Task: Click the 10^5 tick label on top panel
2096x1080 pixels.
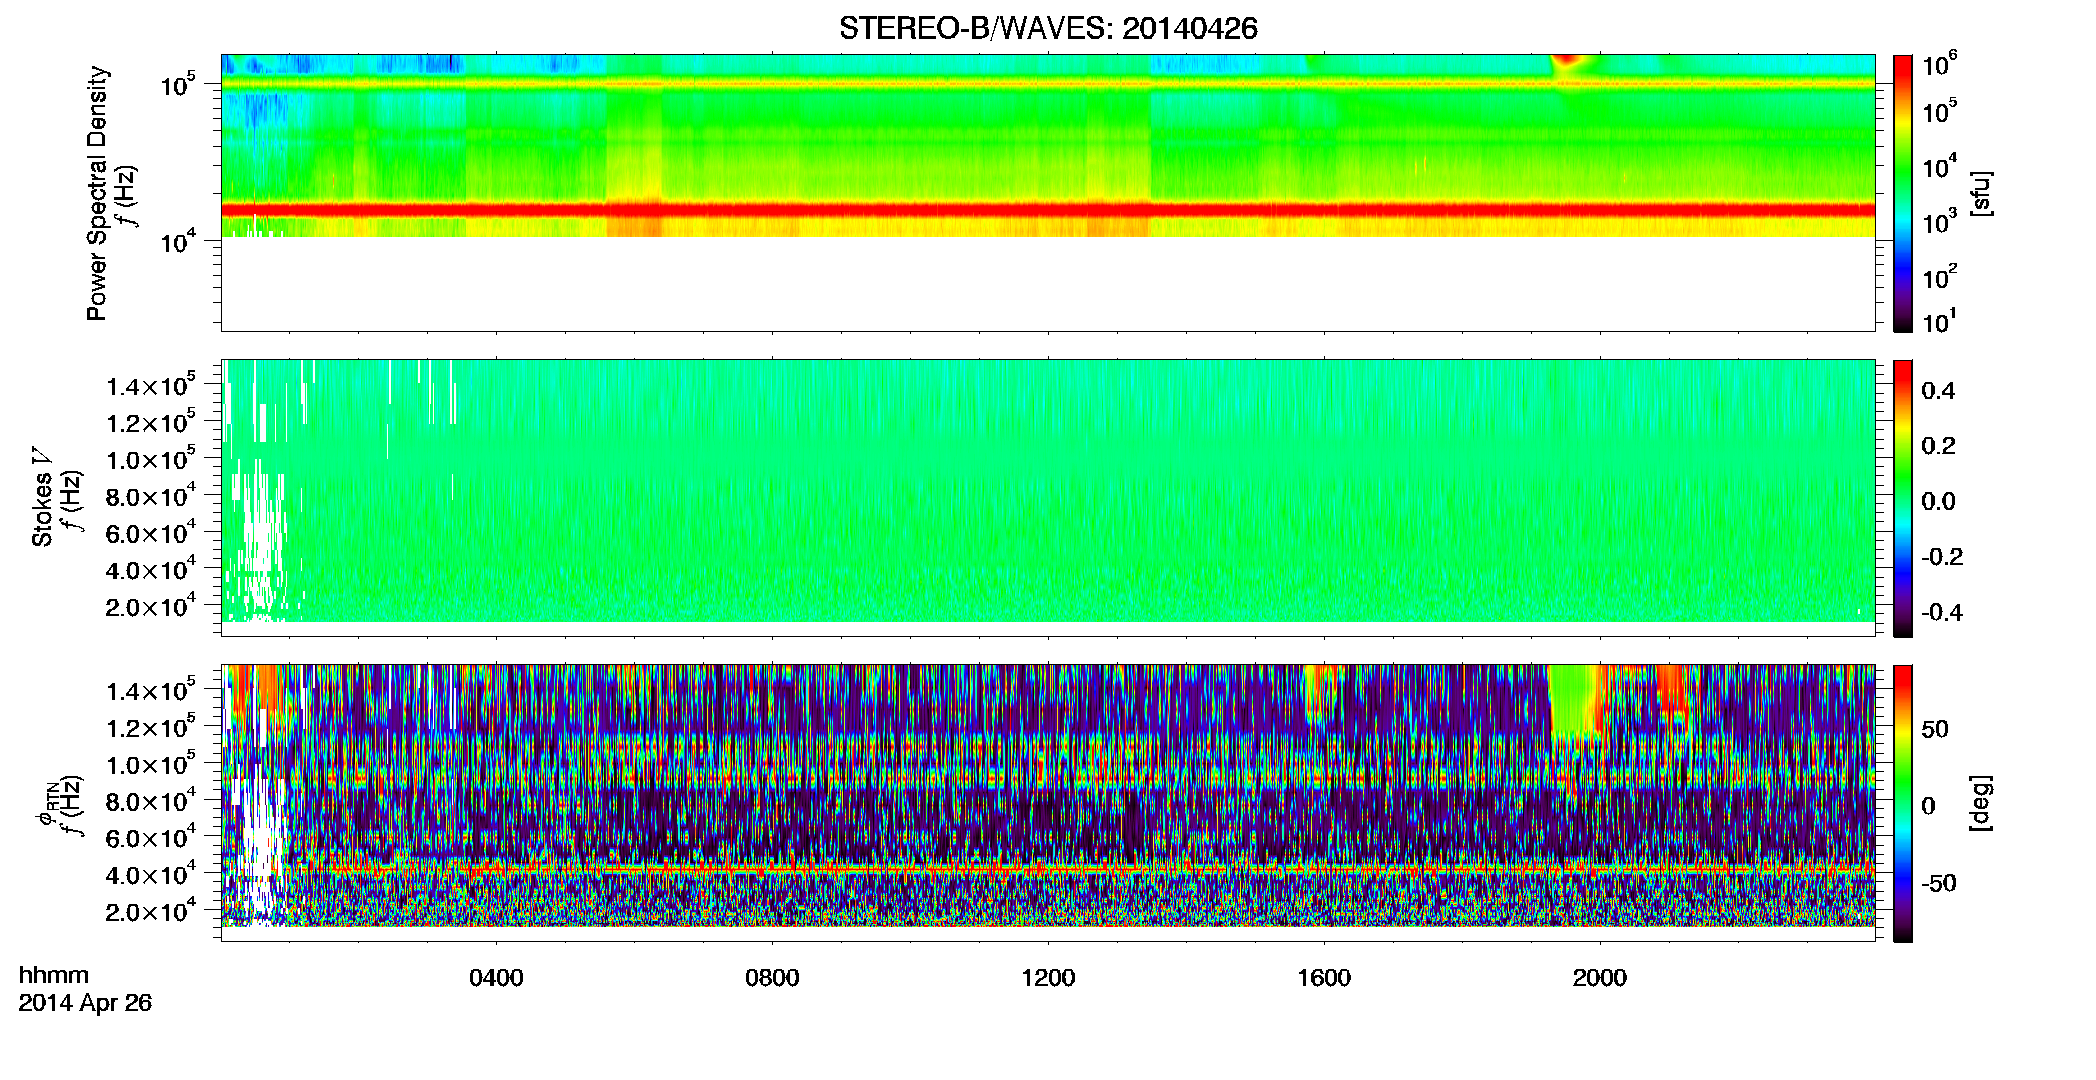Action: point(184,85)
